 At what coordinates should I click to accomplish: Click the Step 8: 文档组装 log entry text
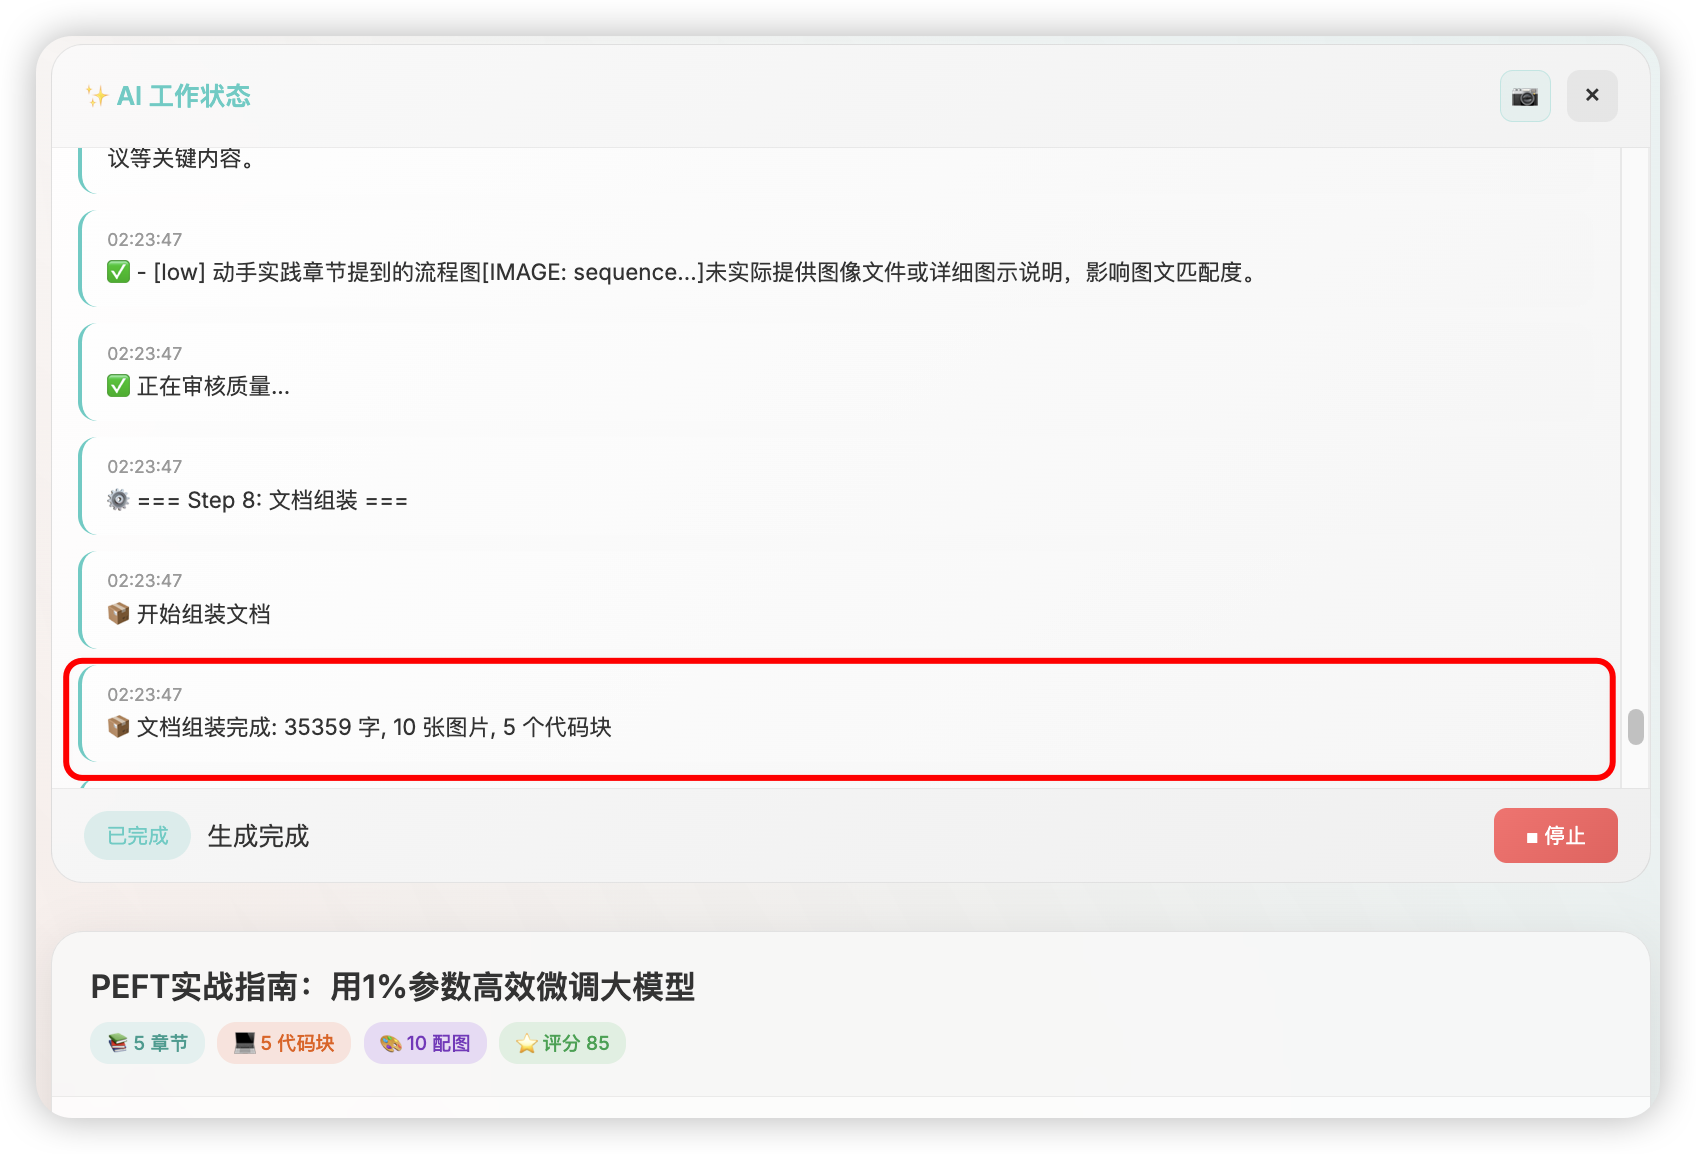[x=272, y=500]
